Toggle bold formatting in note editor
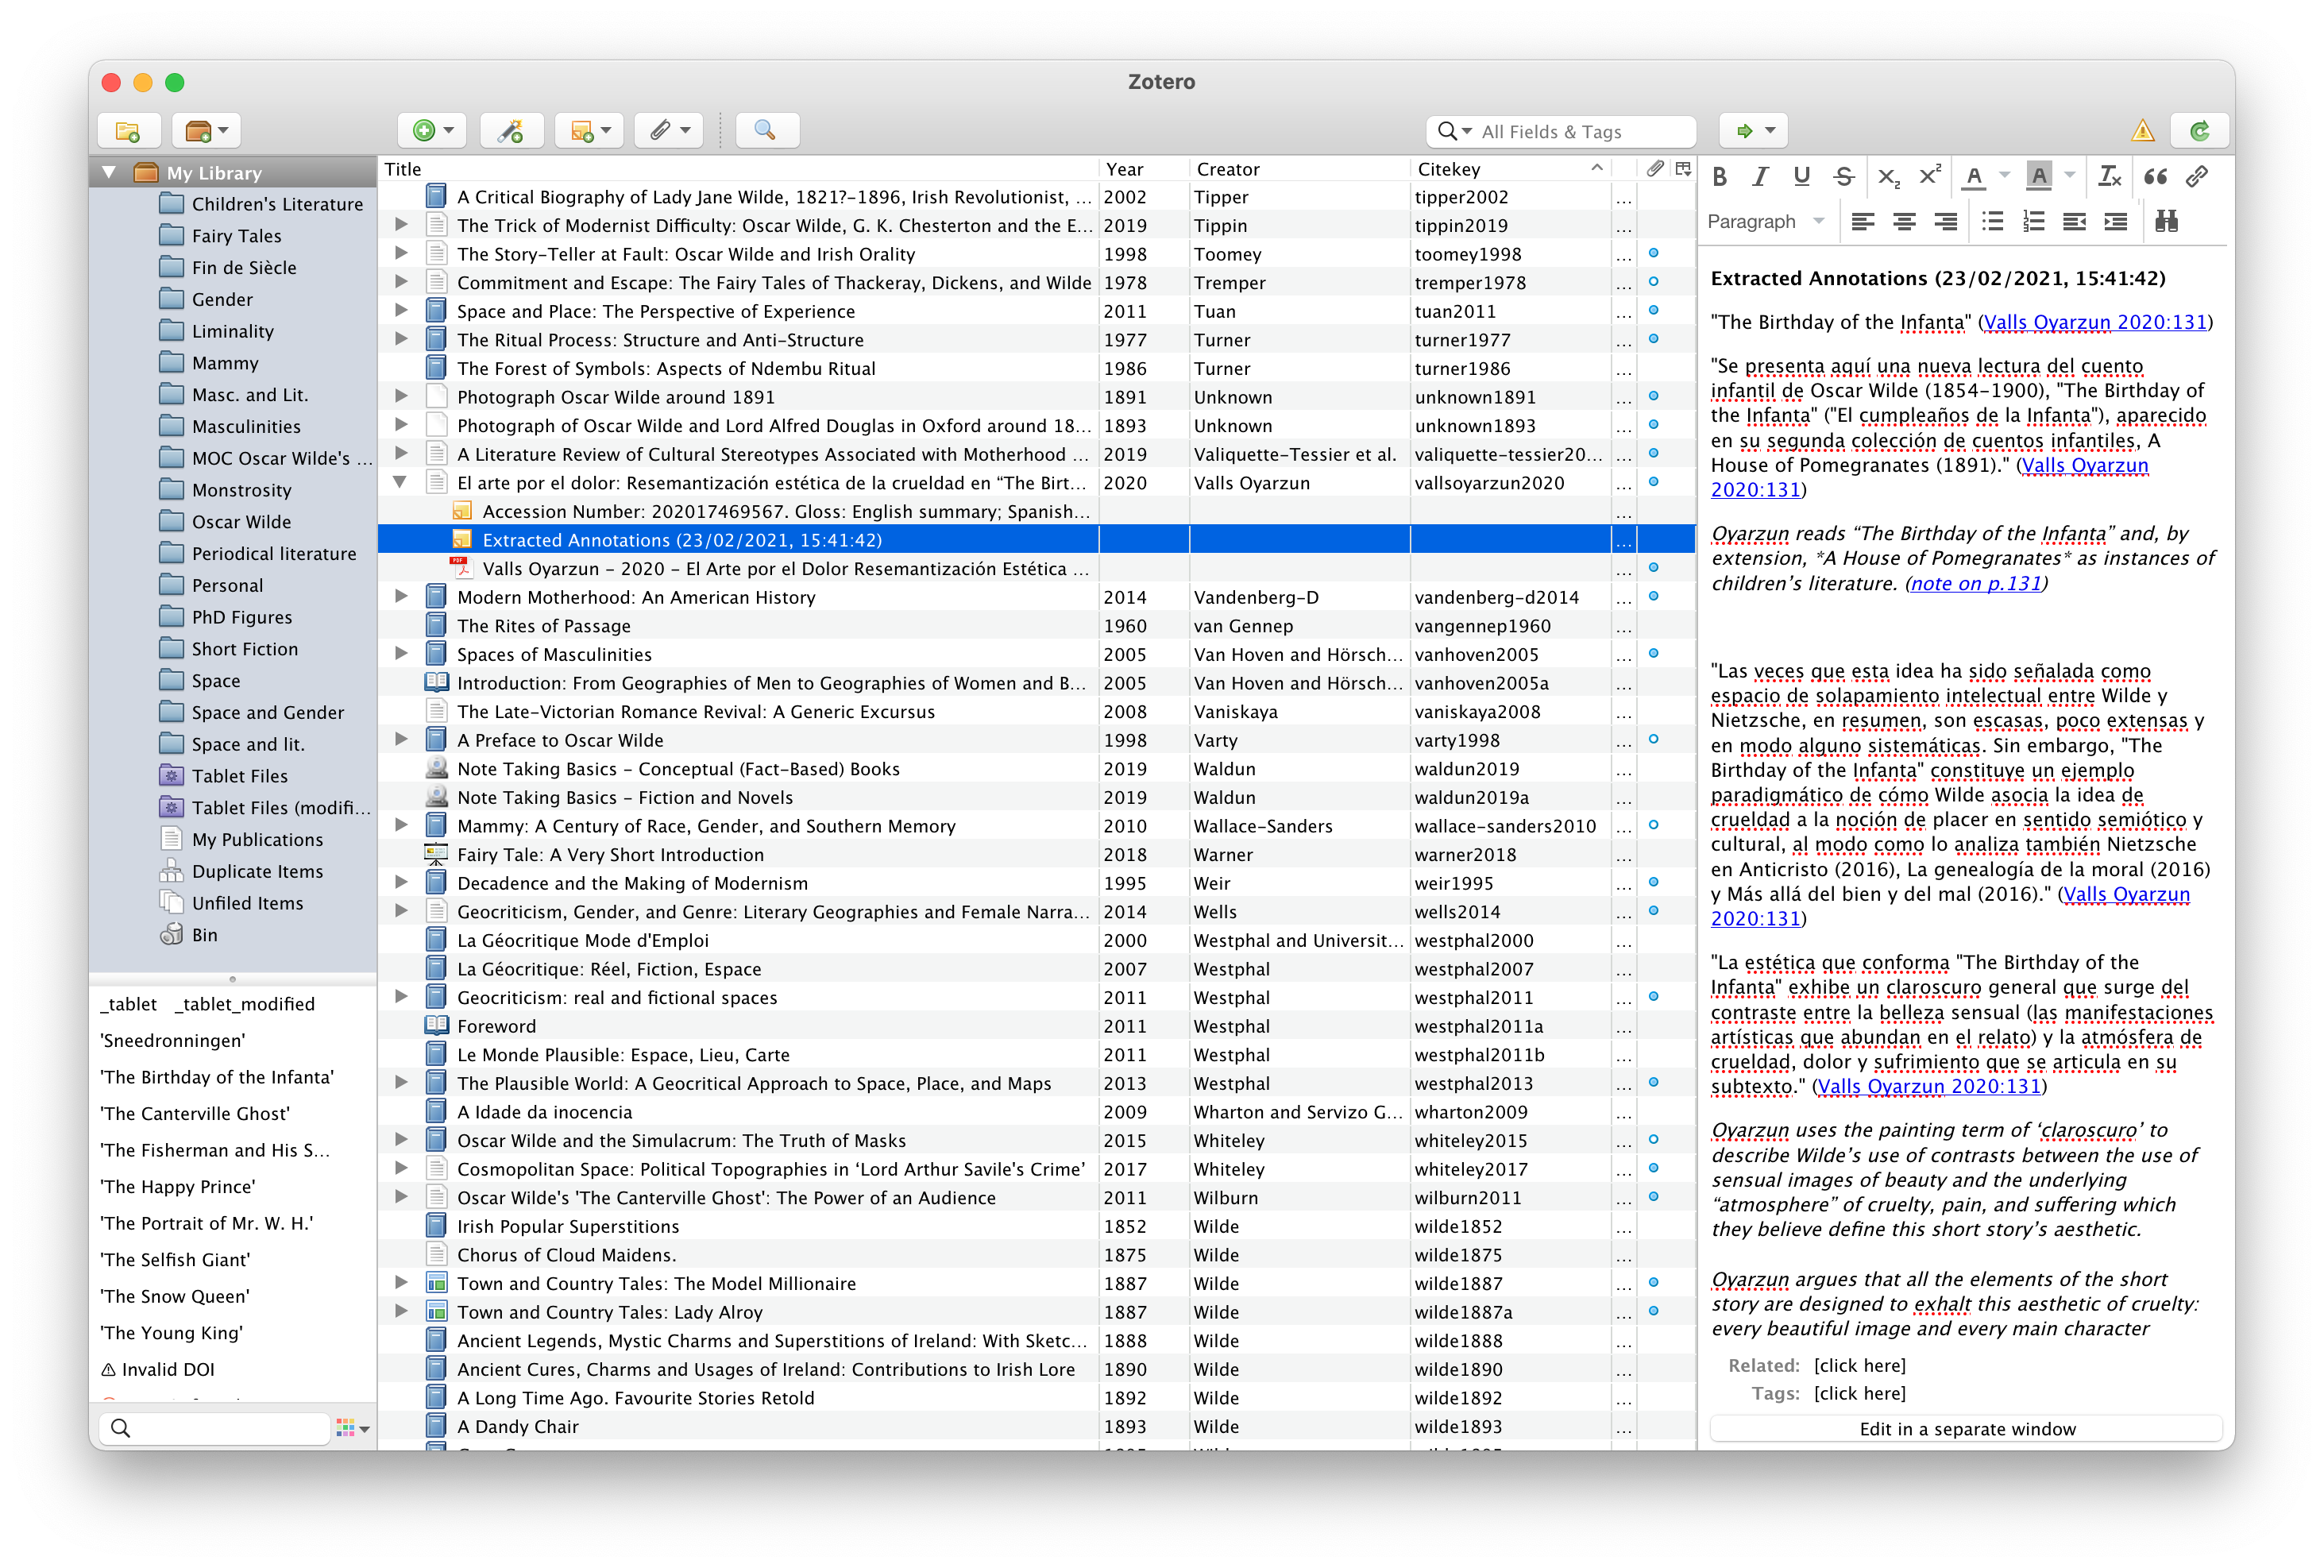 [1719, 177]
